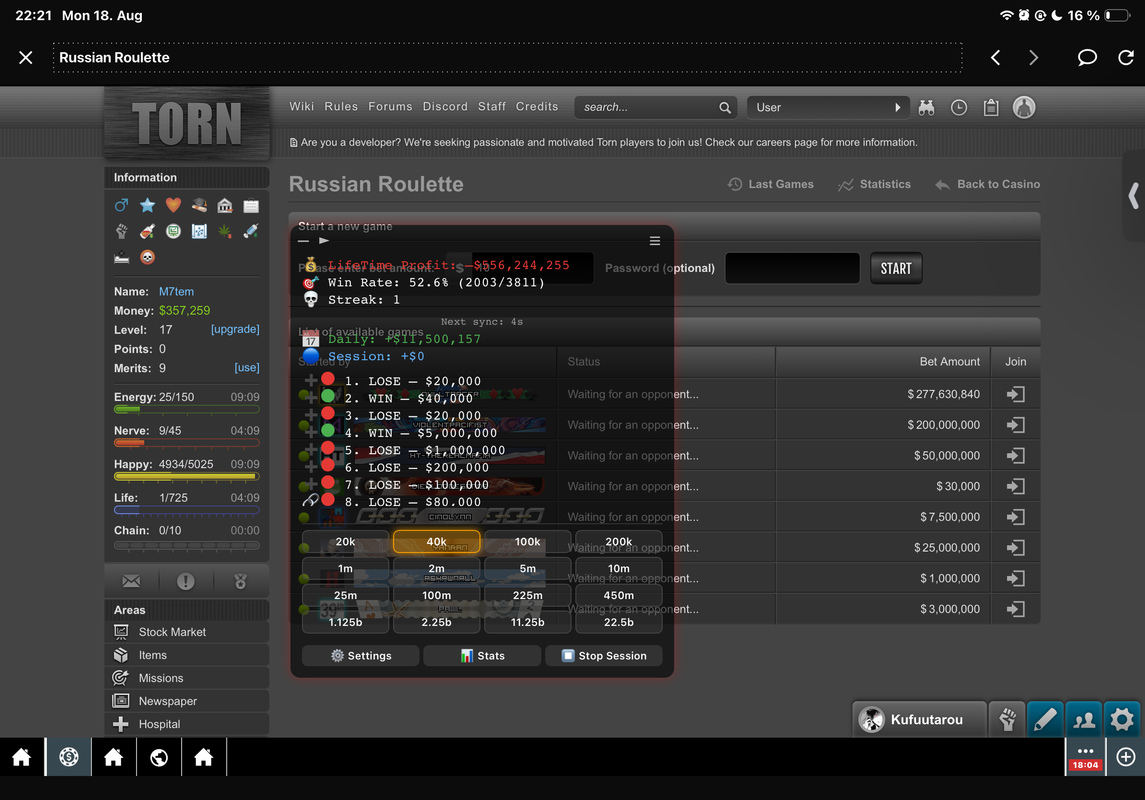This screenshot has width=1145, height=800.
Task: Expand the side panel chevron on the right edge
Action: [1133, 196]
